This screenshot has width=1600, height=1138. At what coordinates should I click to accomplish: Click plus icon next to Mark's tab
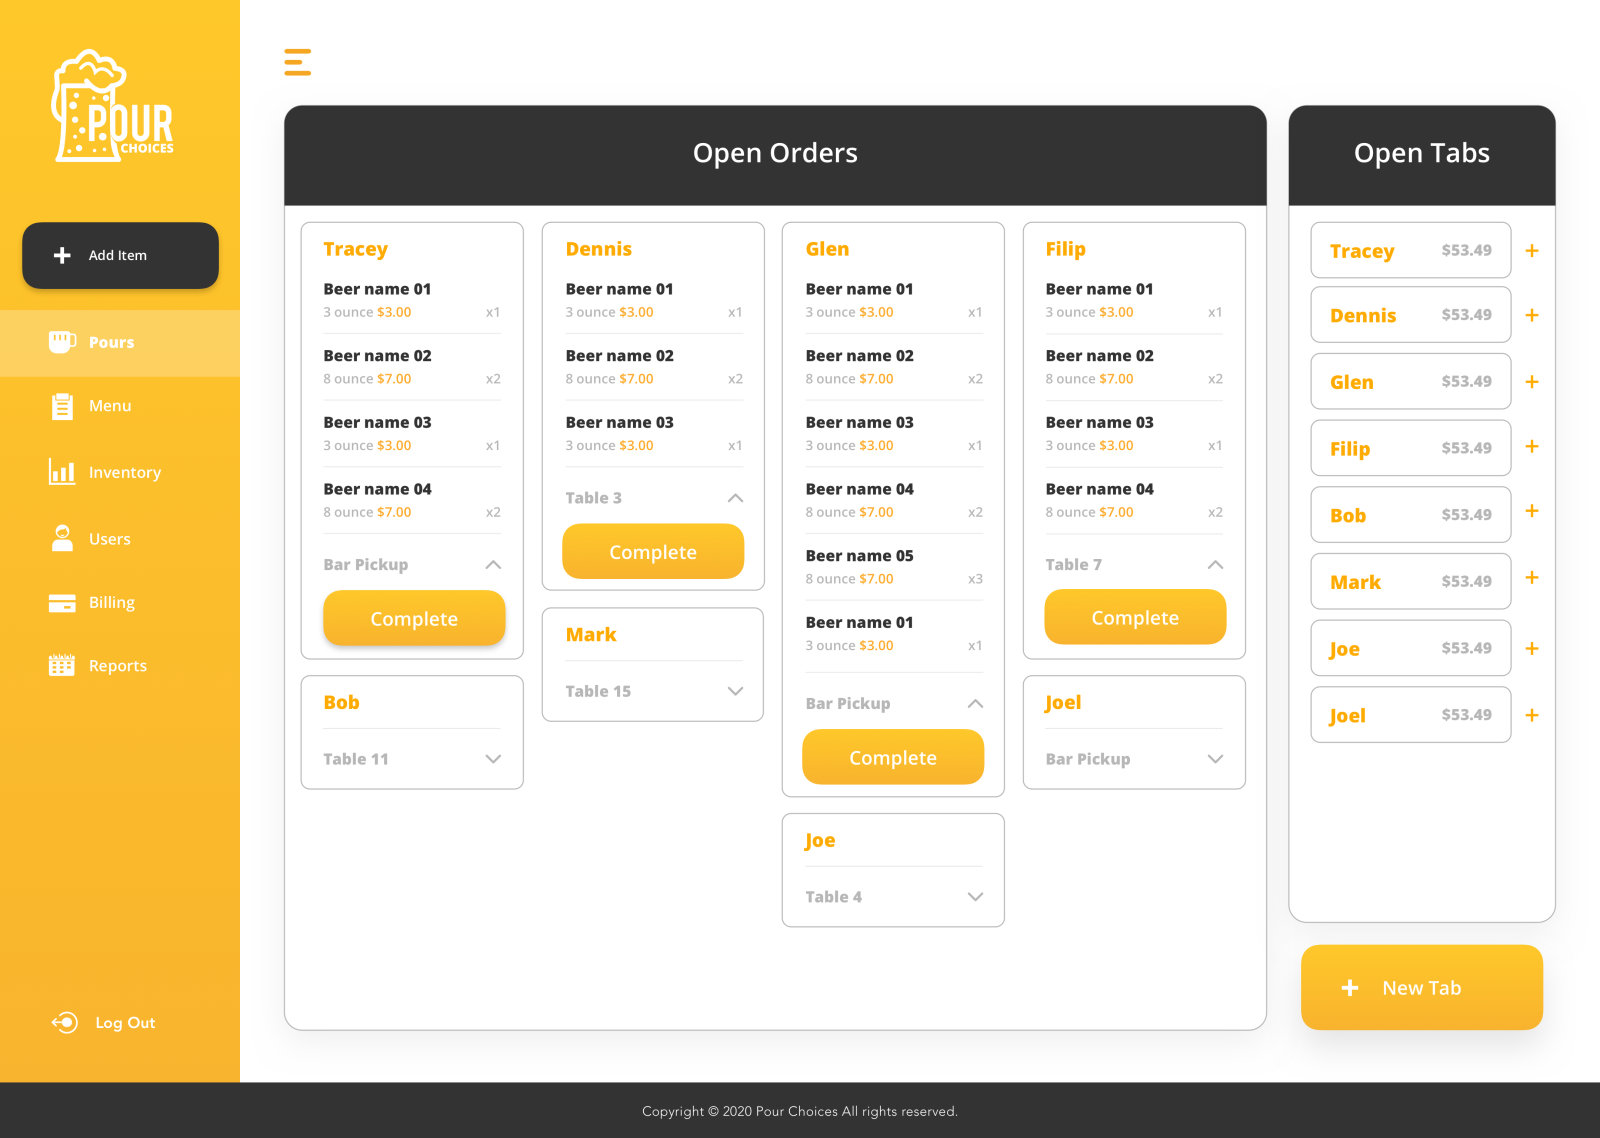pyautogui.click(x=1531, y=578)
